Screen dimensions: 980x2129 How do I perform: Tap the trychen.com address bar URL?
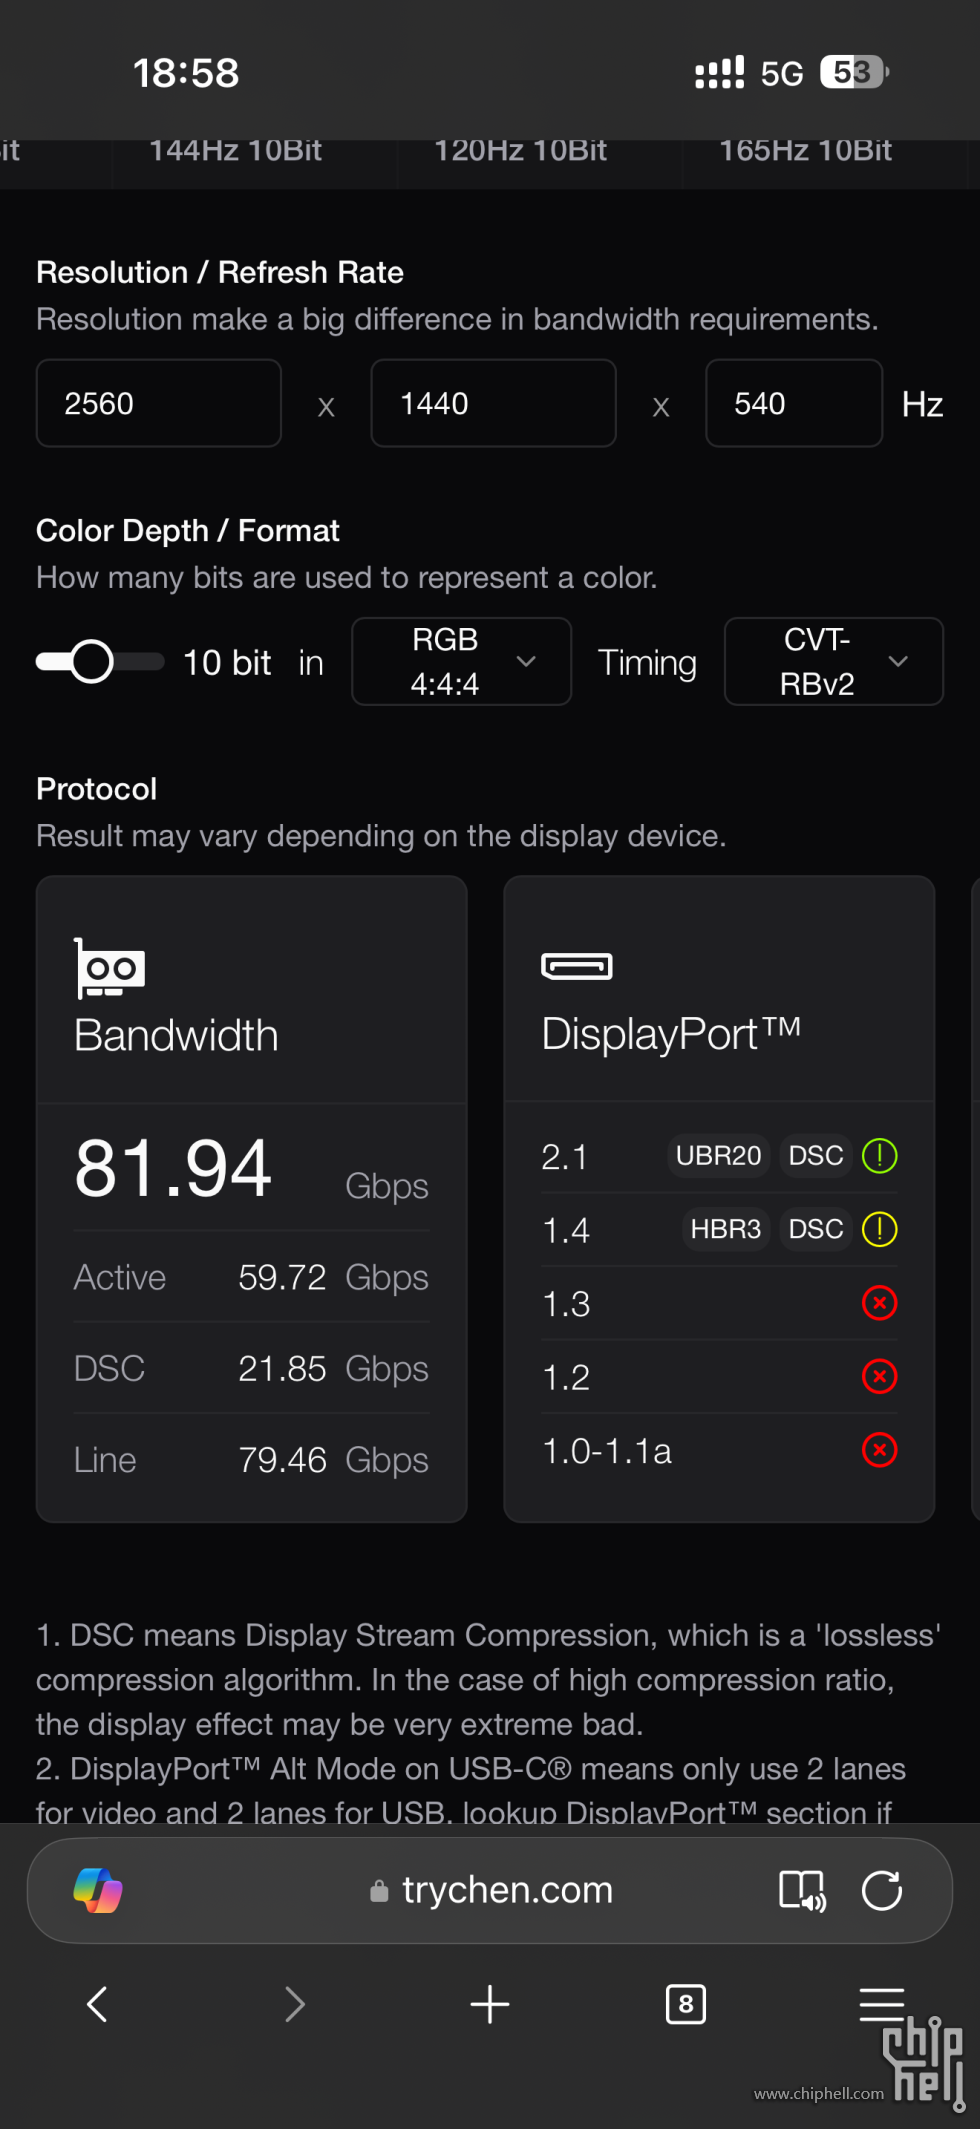[x=506, y=1891]
